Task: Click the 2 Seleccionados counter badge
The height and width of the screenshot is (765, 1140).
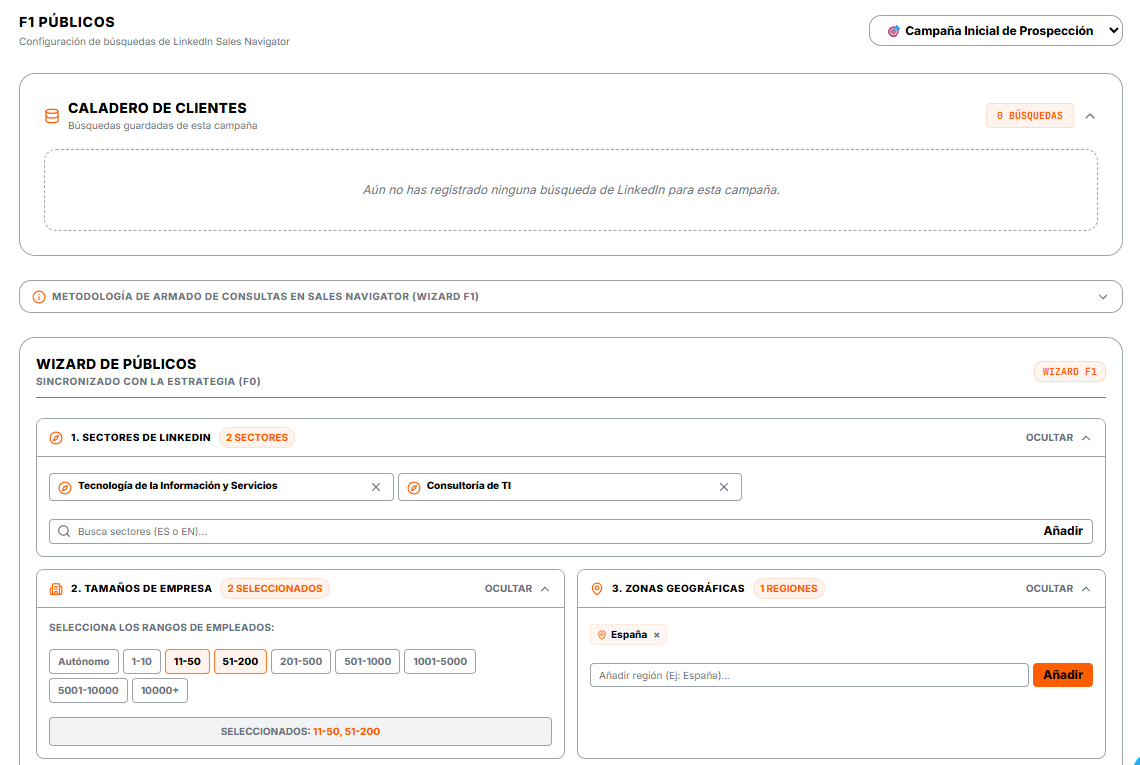Action: point(275,589)
